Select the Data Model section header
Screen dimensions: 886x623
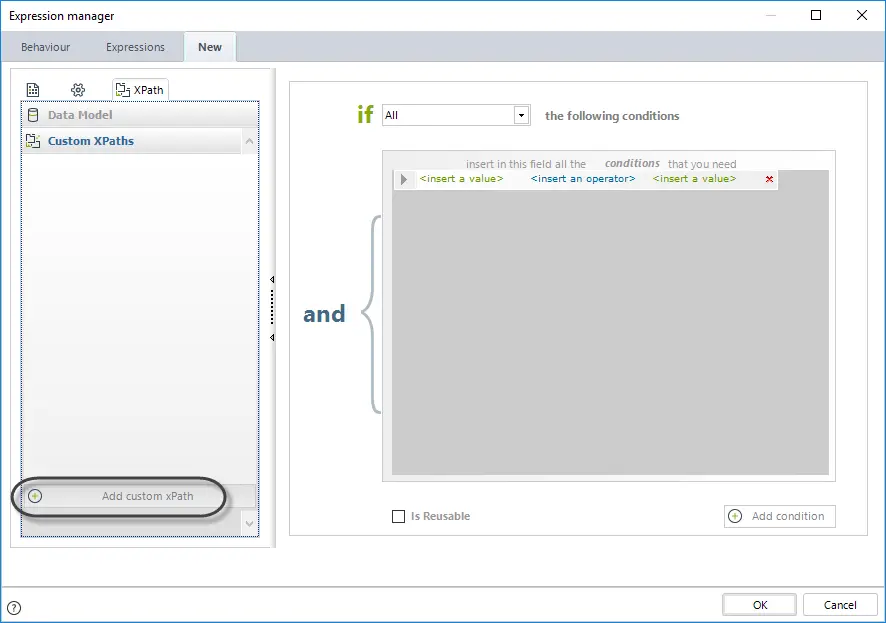coord(140,115)
